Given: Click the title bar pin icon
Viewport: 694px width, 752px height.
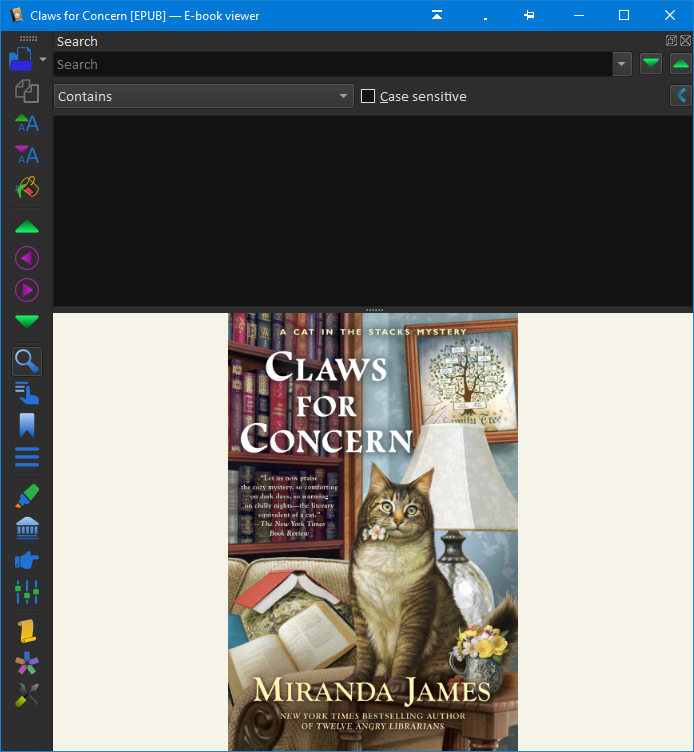Looking at the screenshot, I should (x=529, y=15).
